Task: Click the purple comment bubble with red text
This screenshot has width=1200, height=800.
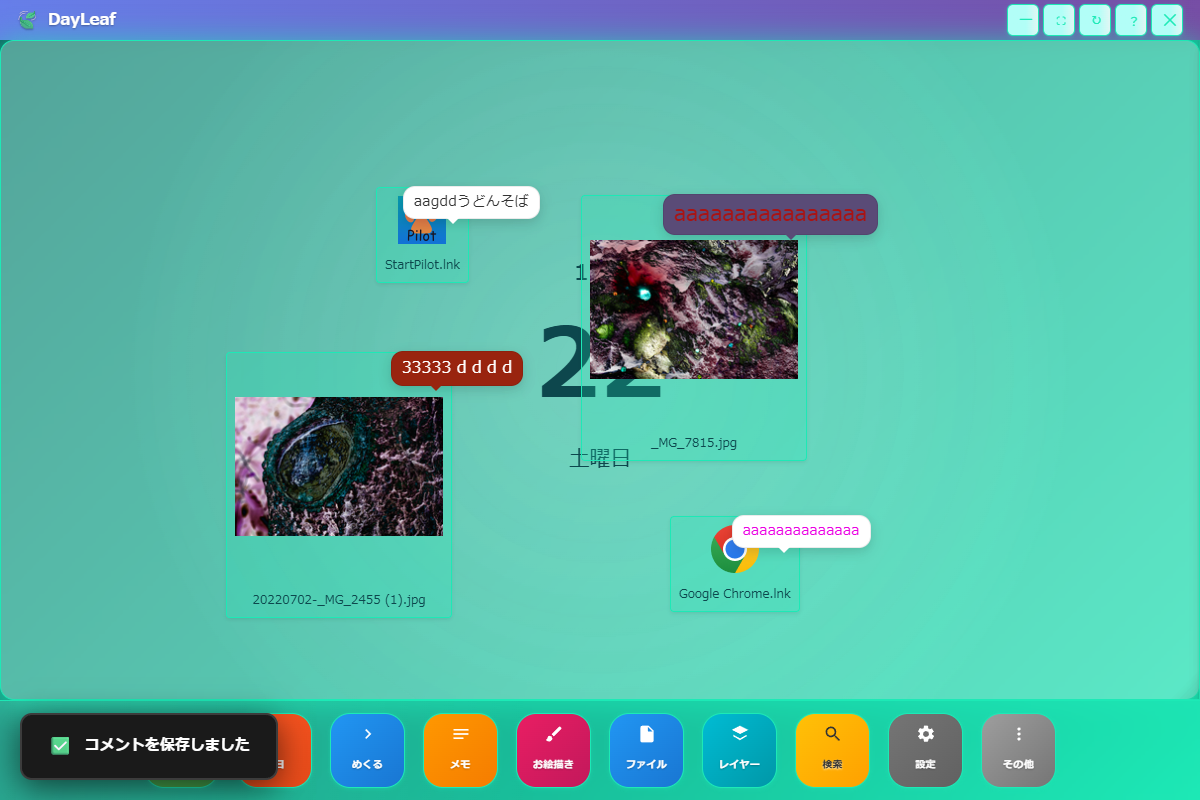Action: click(770, 214)
